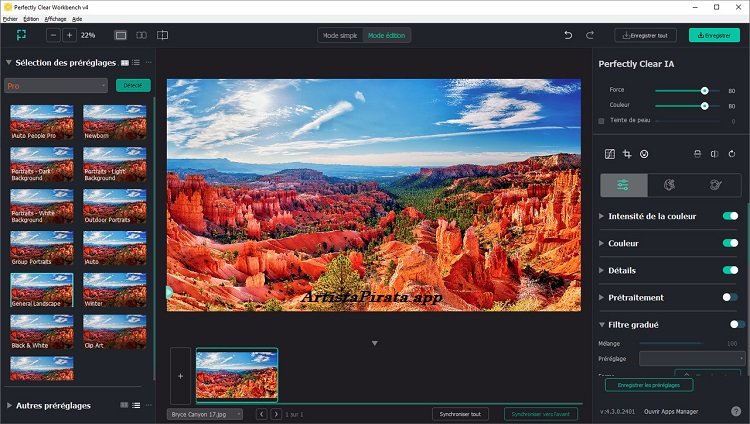
Task: Expand the Détails section
Action: [x=601, y=270]
